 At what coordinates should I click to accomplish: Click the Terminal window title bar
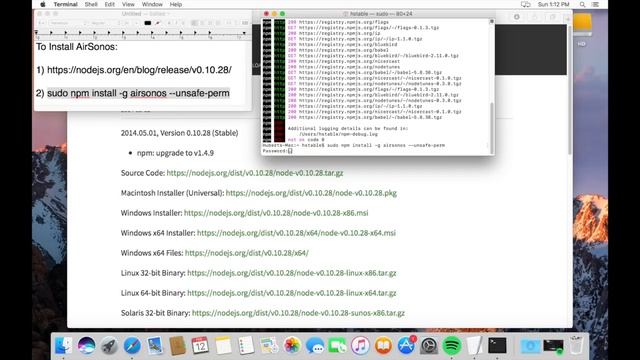(378, 13)
